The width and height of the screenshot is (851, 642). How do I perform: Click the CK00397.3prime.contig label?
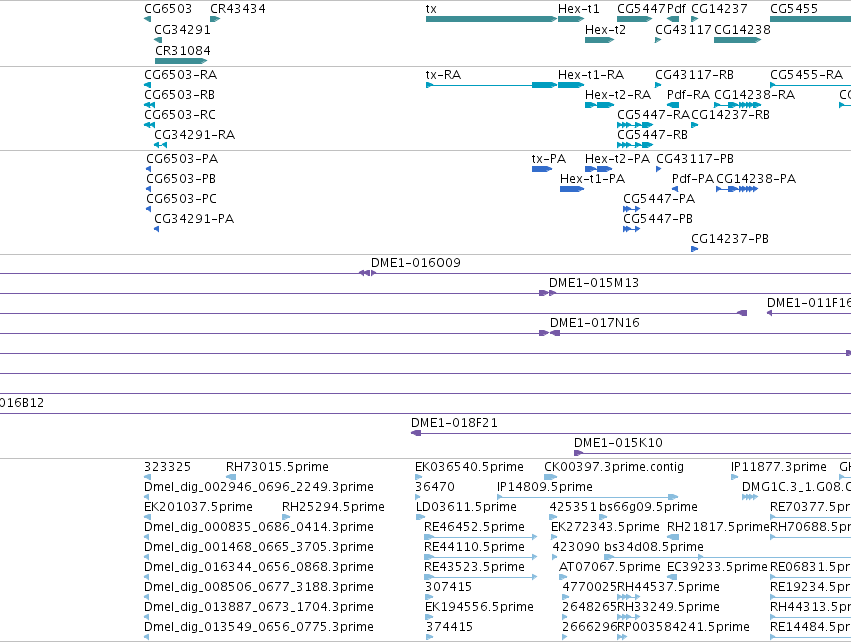(614, 467)
